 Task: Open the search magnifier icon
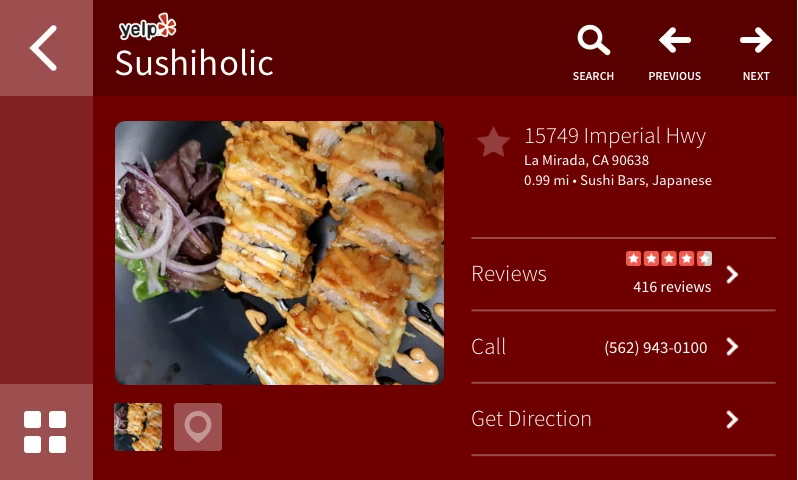pyautogui.click(x=593, y=40)
